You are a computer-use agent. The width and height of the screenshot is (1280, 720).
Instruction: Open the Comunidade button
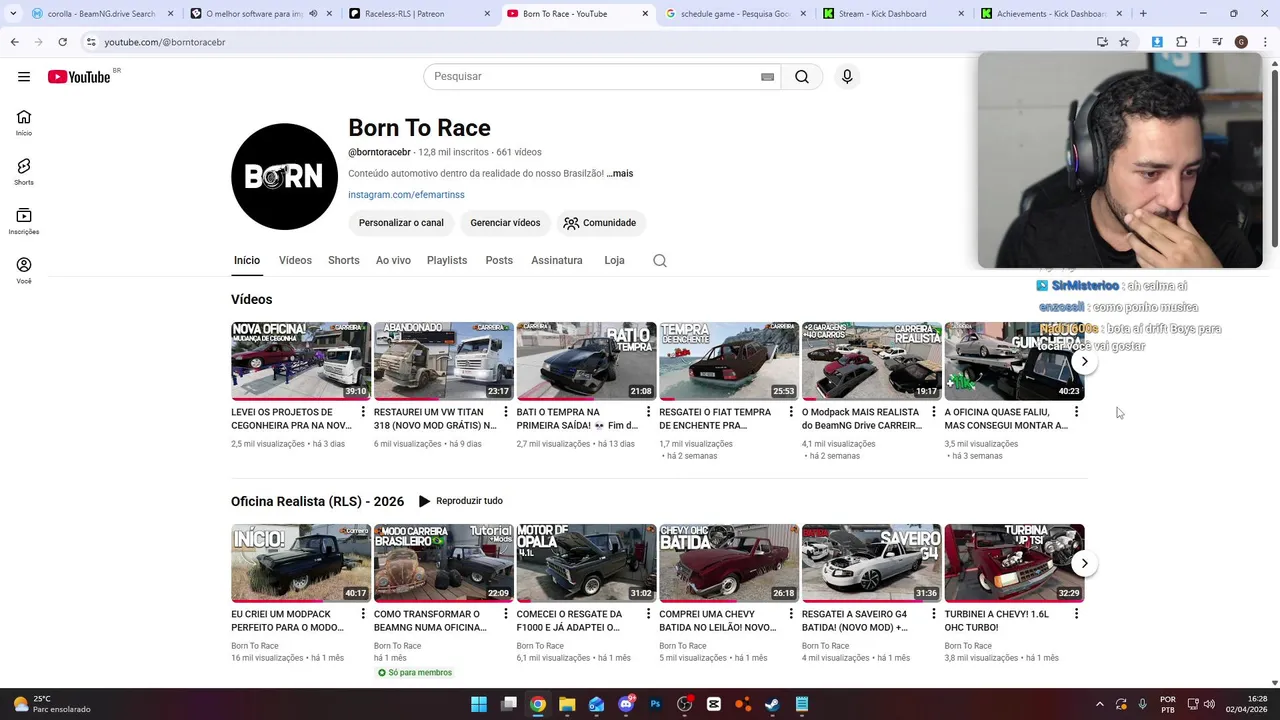600,223
